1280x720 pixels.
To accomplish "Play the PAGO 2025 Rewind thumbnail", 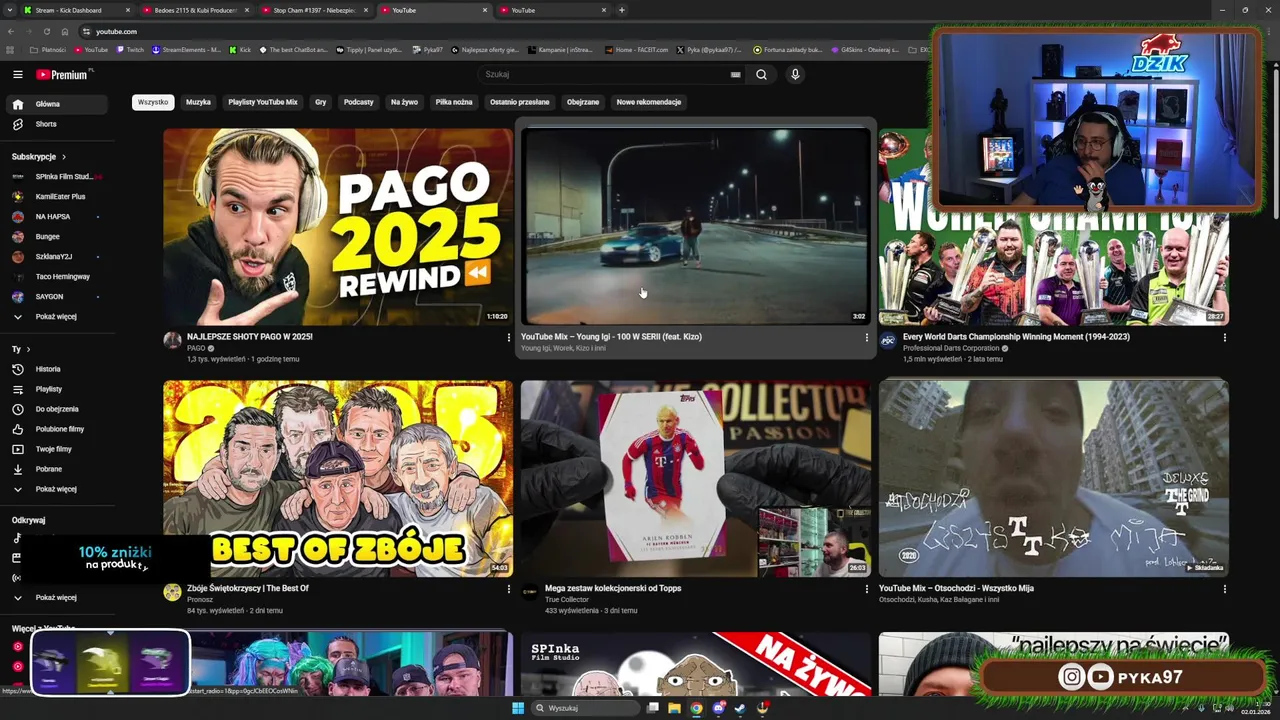I will (338, 227).
